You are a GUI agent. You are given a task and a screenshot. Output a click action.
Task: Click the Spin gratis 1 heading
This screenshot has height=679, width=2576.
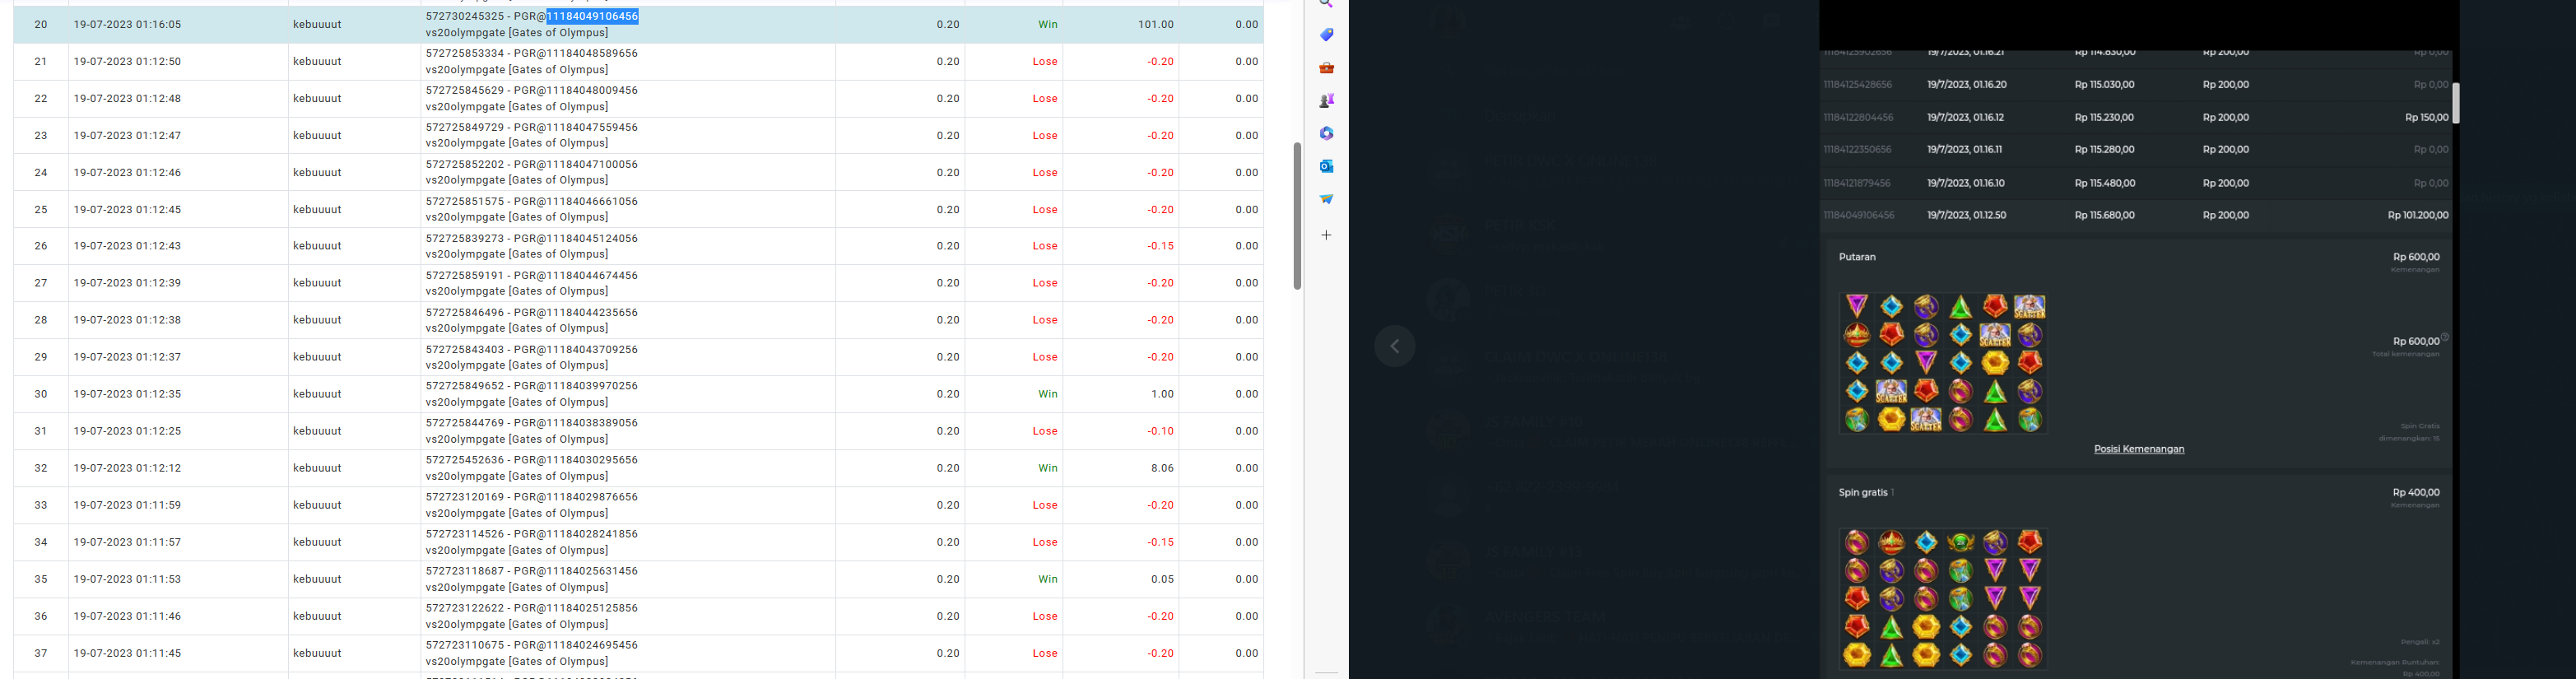tap(1866, 493)
